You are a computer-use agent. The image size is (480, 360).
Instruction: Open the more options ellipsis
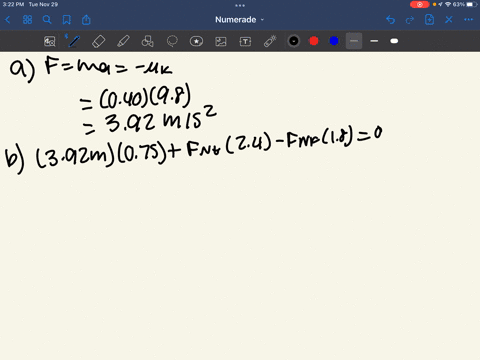[468, 20]
